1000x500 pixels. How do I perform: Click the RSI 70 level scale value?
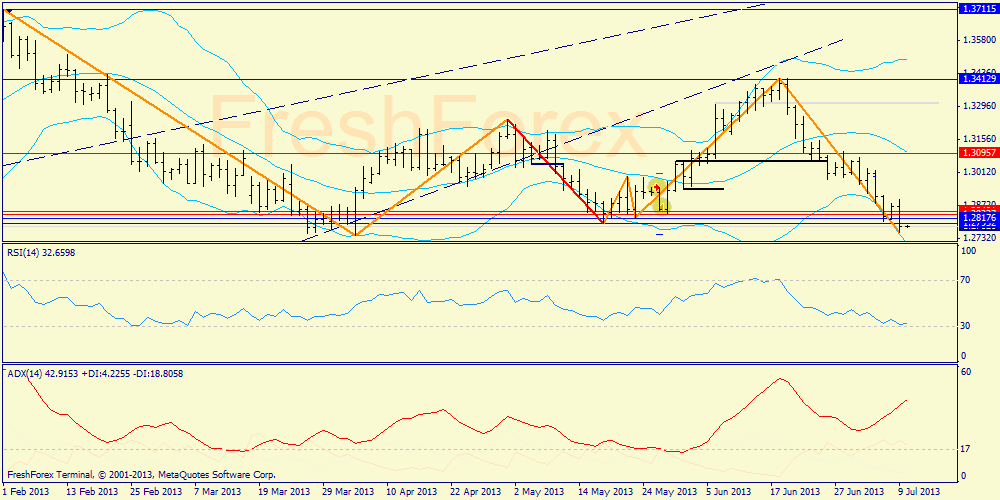(966, 283)
